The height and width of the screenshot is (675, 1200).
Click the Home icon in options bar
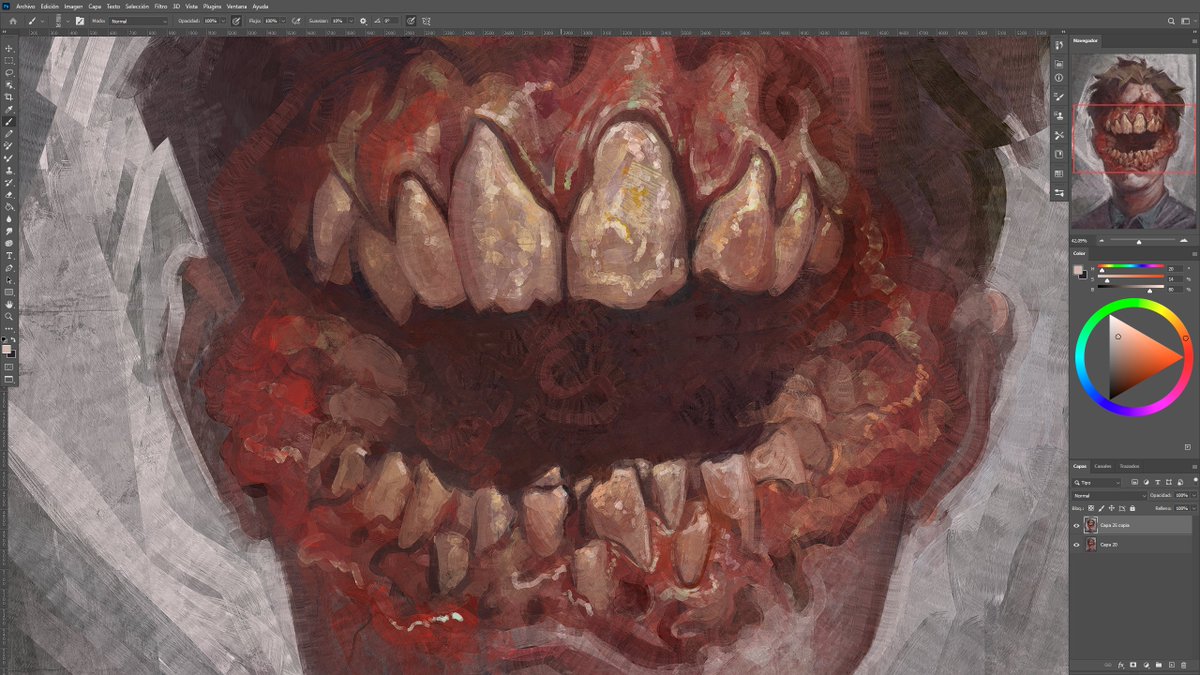[x=13, y=21]
